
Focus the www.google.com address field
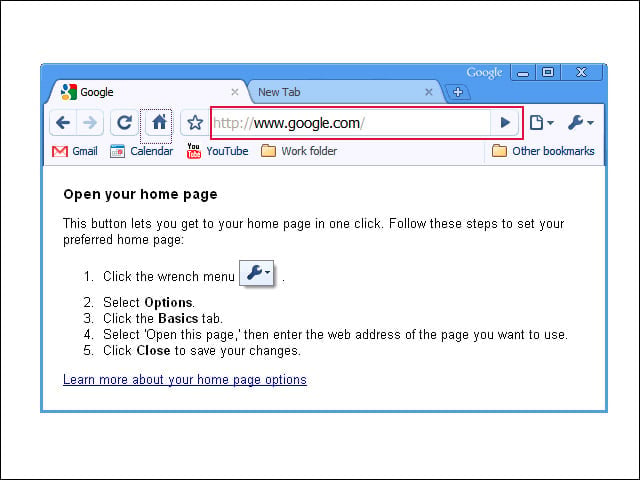tap(351, 123)
